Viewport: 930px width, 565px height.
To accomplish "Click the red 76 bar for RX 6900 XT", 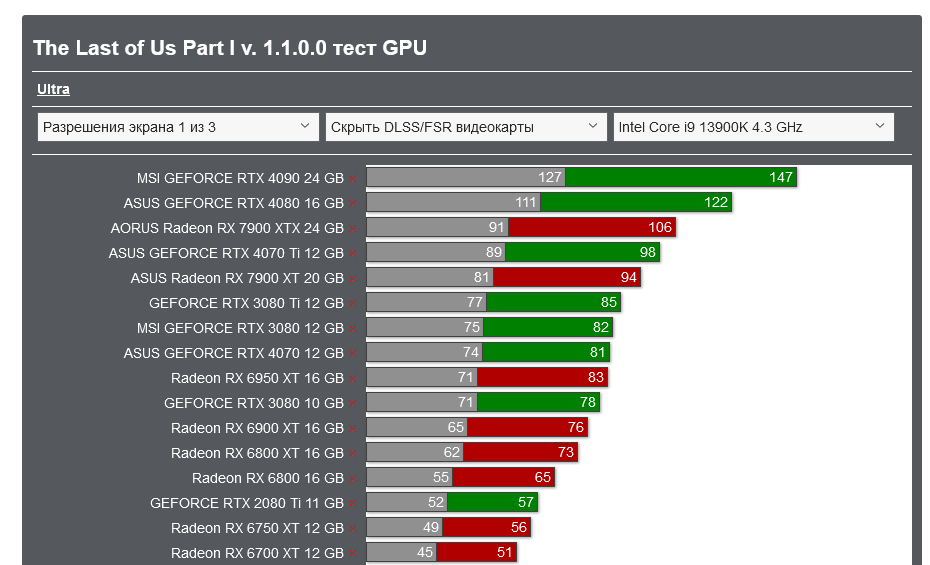I will pos(527,427).
